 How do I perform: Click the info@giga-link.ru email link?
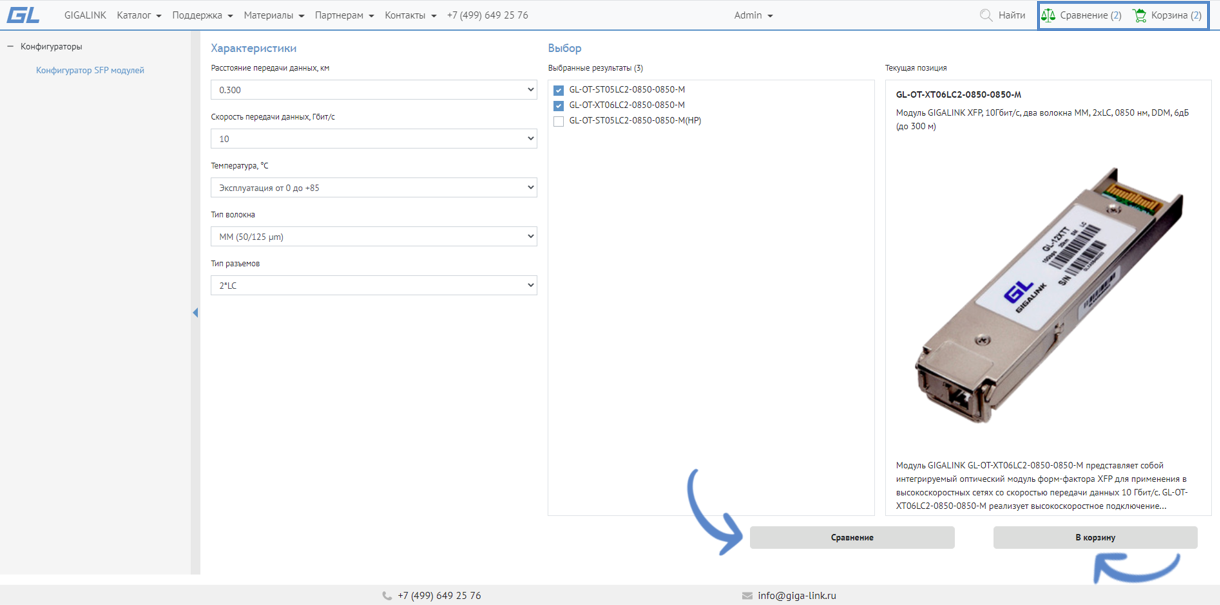(x=797, y=596)
